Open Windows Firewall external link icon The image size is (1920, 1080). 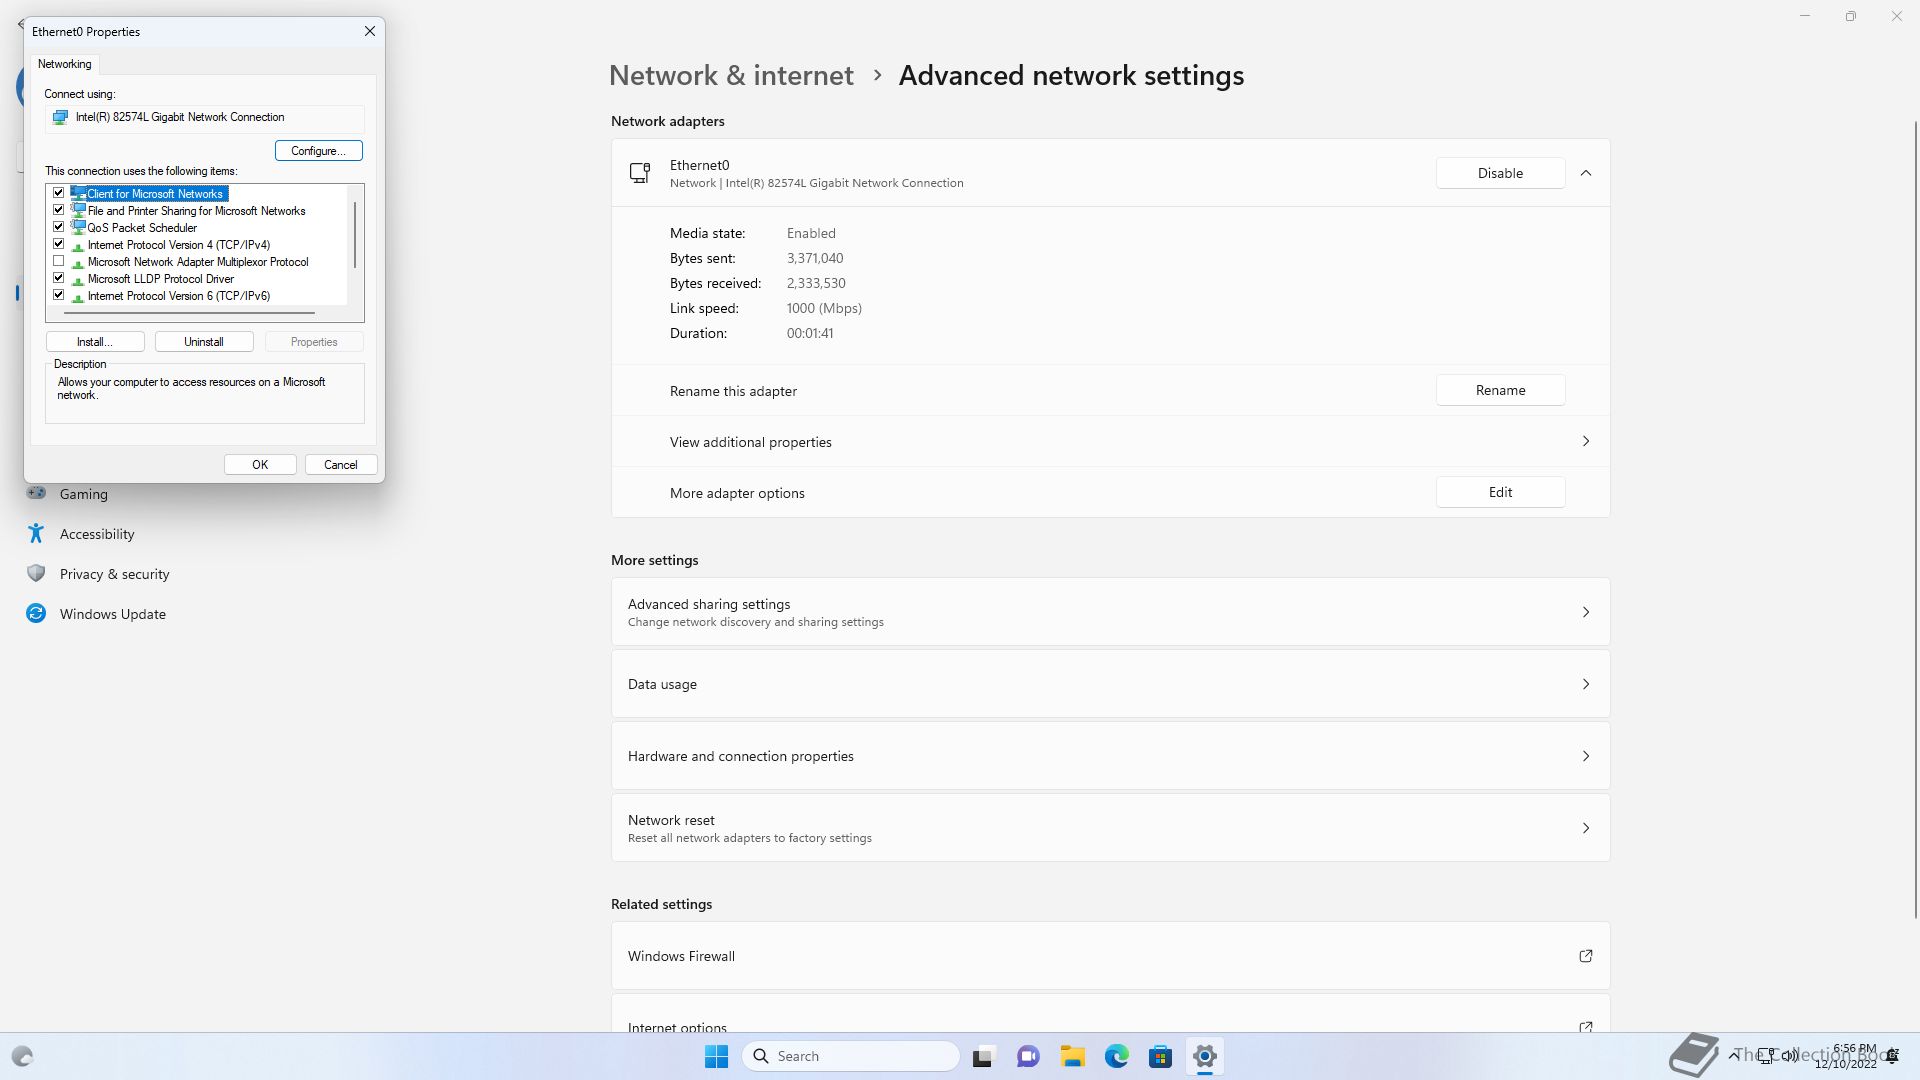pyautogui.click(x=1585, y=956)
